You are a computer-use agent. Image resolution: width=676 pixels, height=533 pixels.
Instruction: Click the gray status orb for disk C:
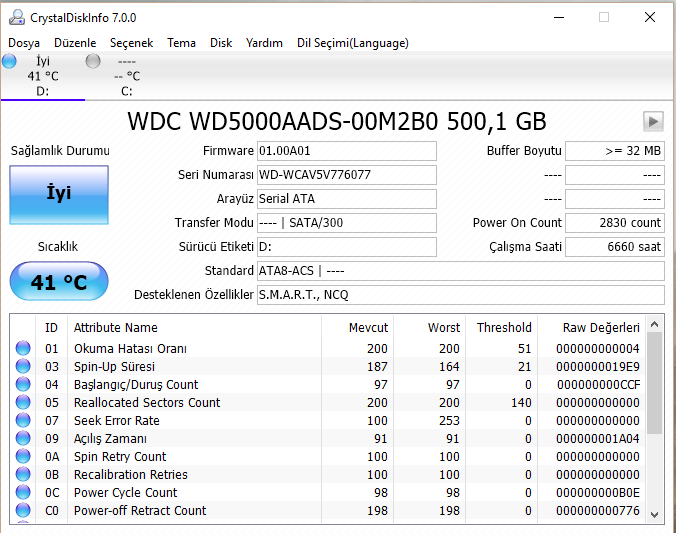click(x=94, y=61)
